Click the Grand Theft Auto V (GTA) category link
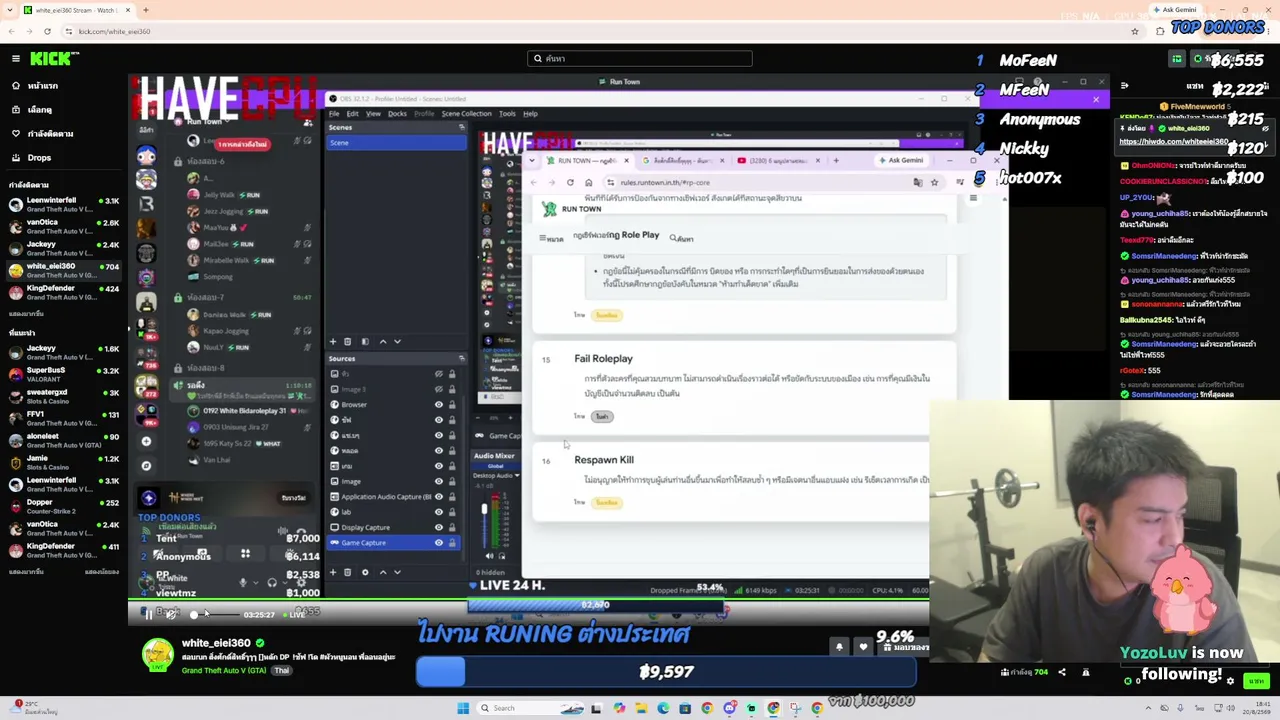The width and height of the screenshot is (1280, 720). point(225,670)
